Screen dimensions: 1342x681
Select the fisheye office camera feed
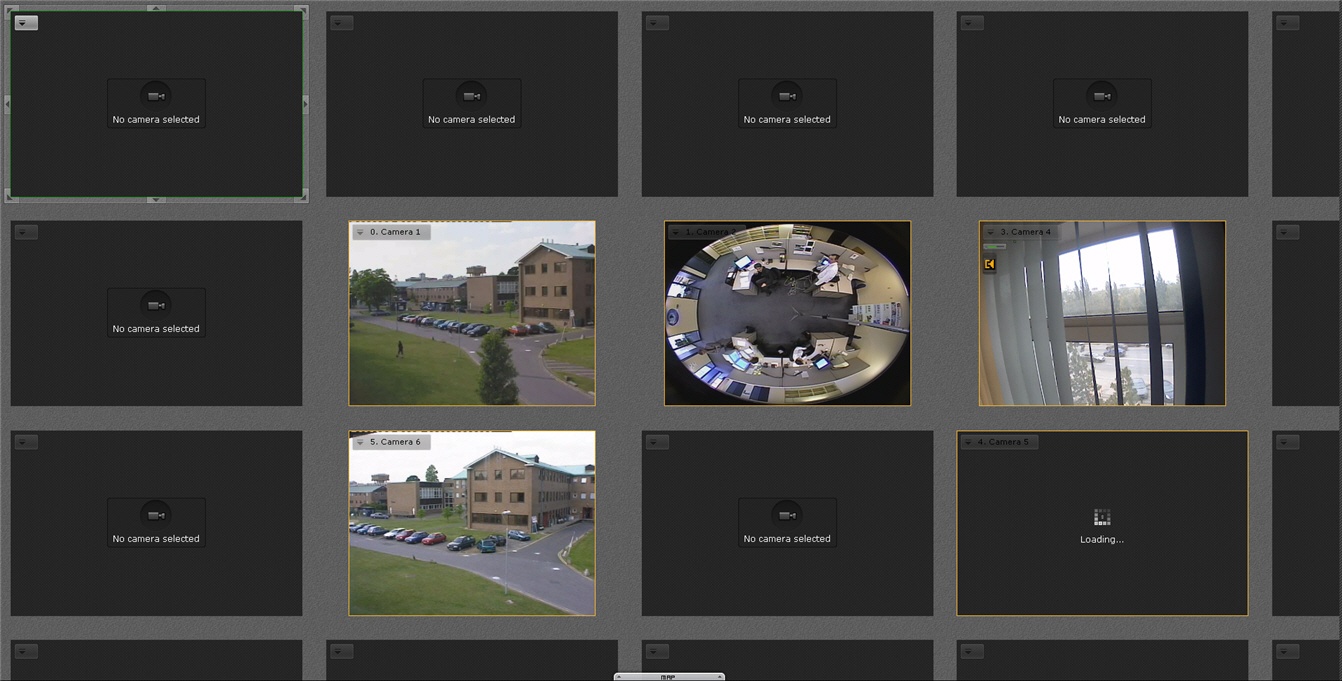[x=787, y=320]
